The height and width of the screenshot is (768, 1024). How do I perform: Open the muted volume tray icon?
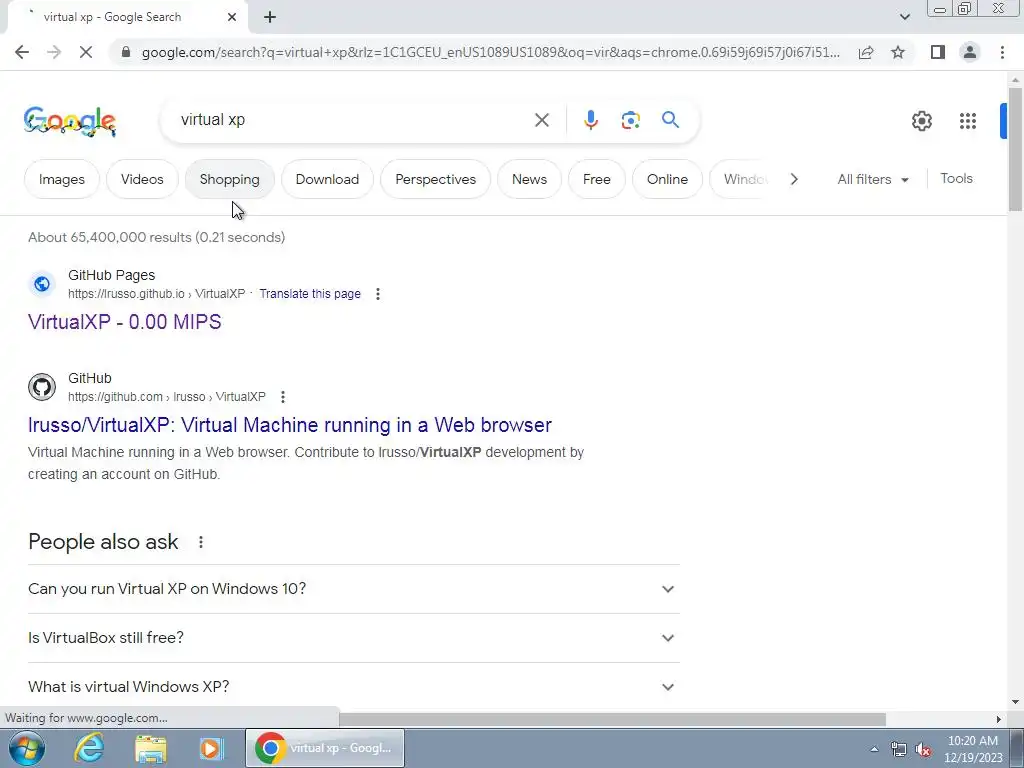[x=923, y=749]
